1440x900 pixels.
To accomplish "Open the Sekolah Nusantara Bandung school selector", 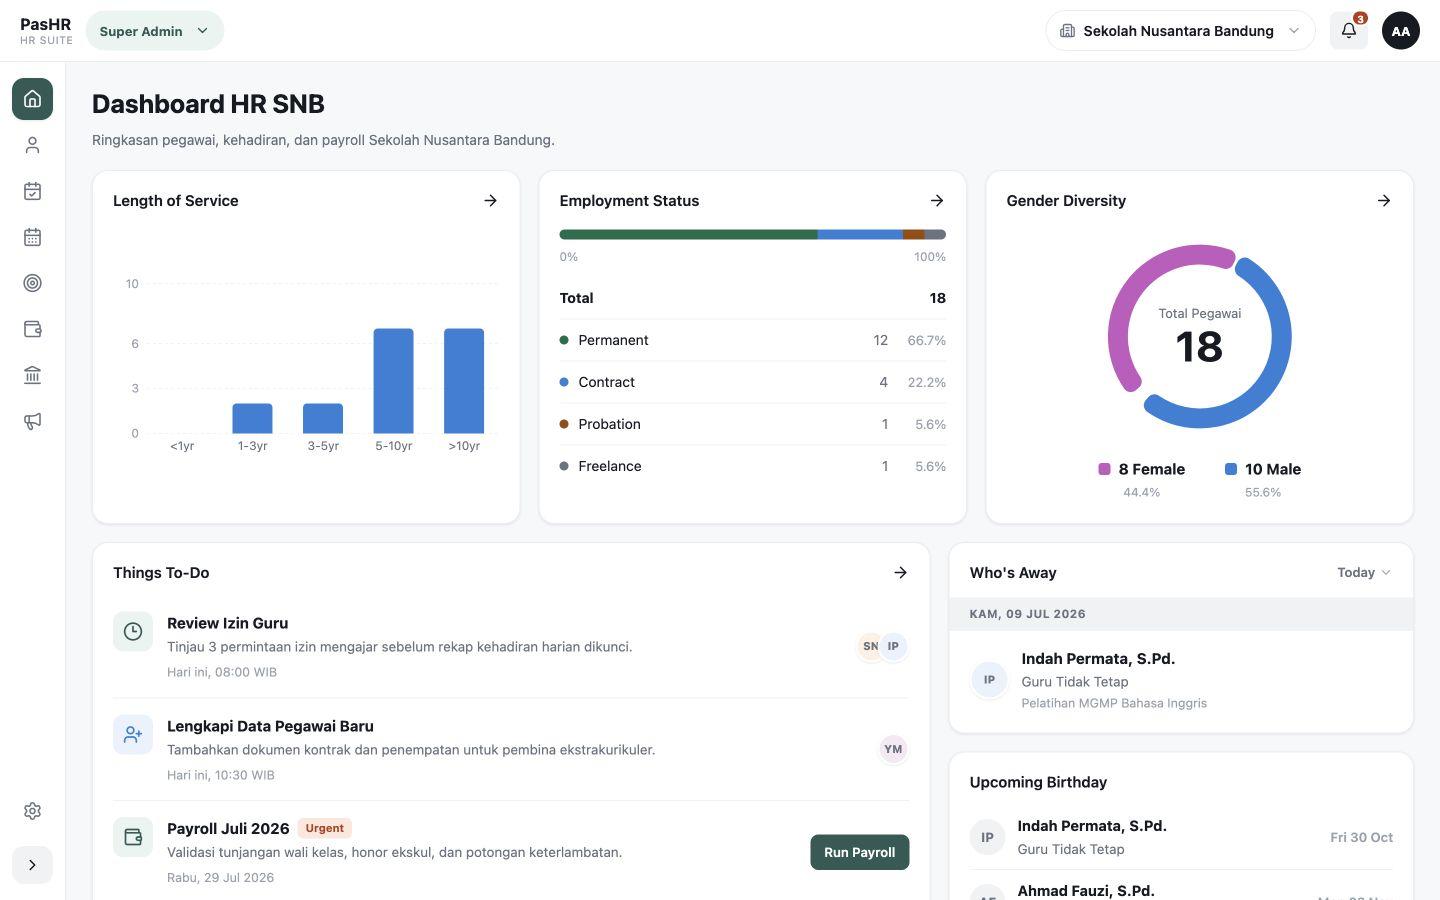I will 1180,31.
